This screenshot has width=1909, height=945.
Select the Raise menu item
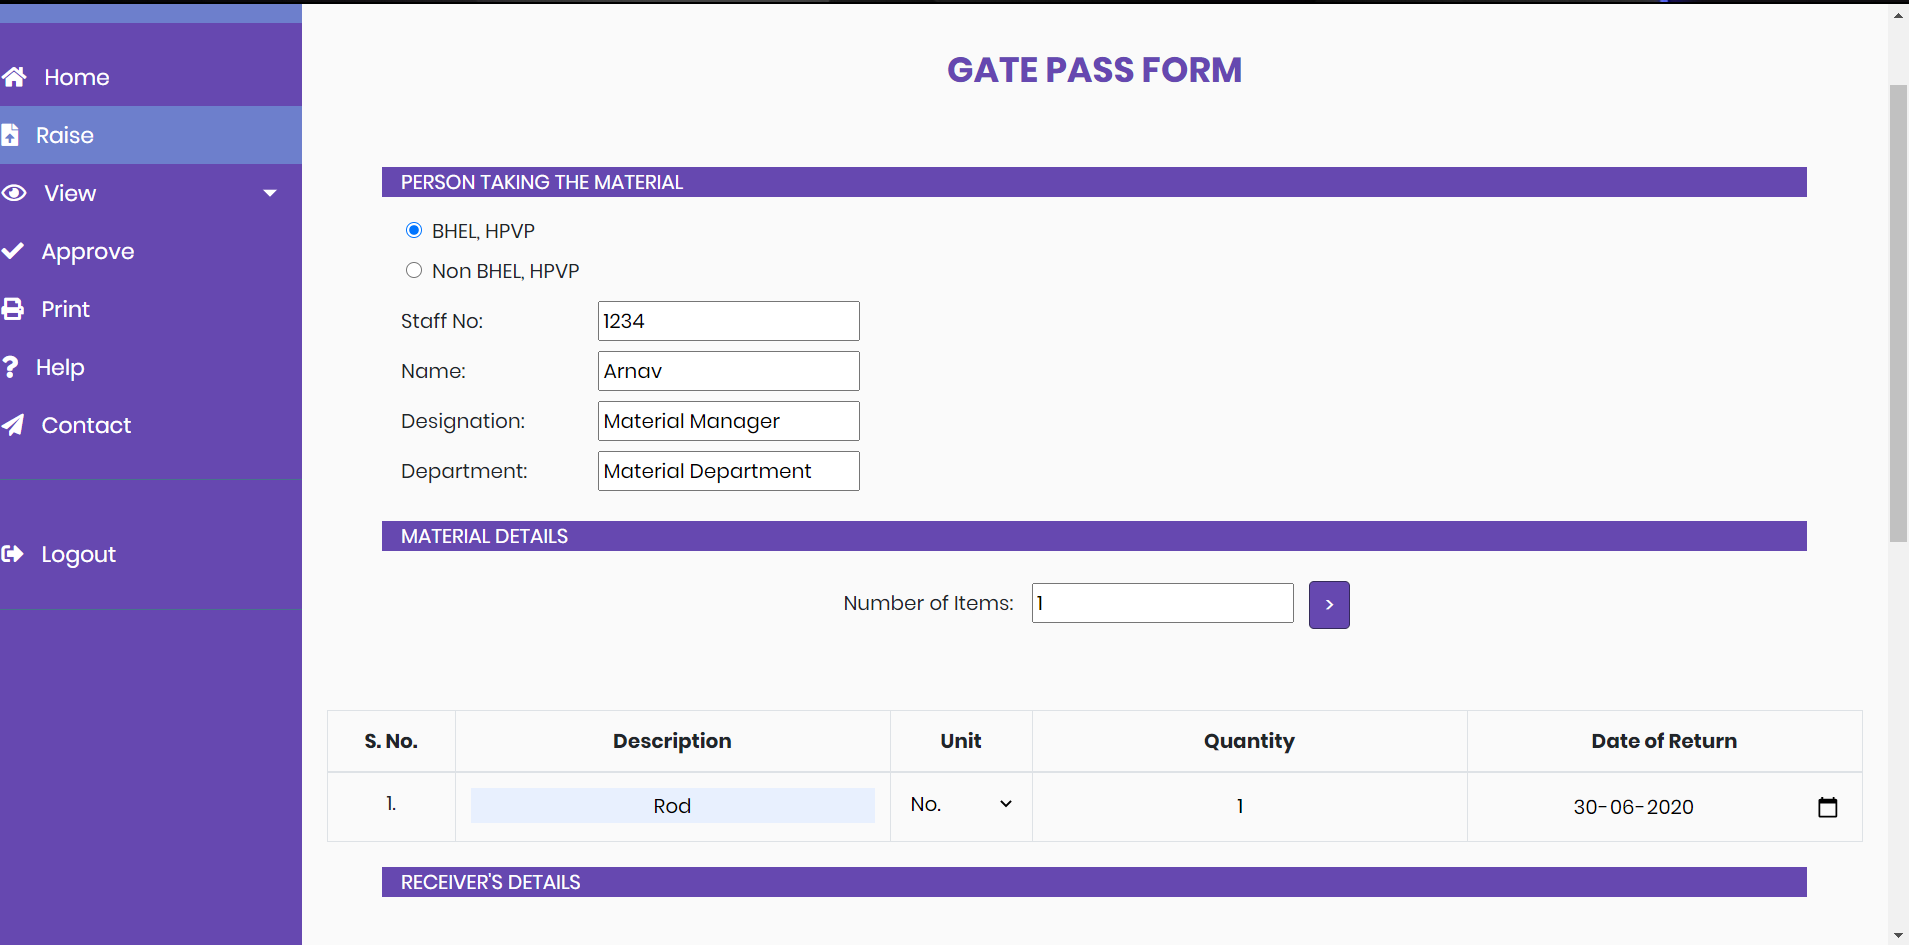click(x=65, y=134)
